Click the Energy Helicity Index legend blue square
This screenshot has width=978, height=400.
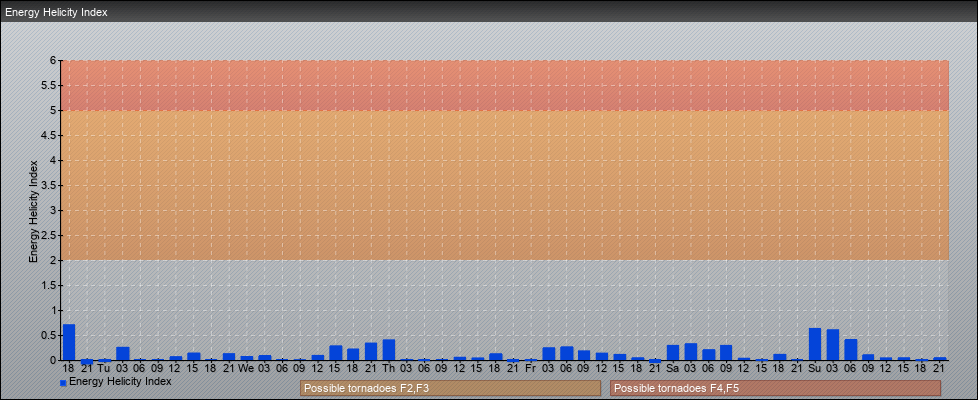point(63,383)
